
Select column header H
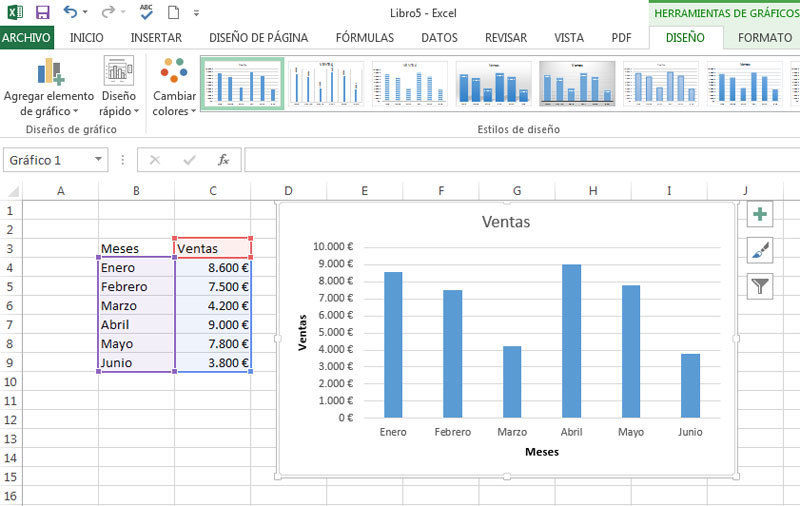(593, 191)
